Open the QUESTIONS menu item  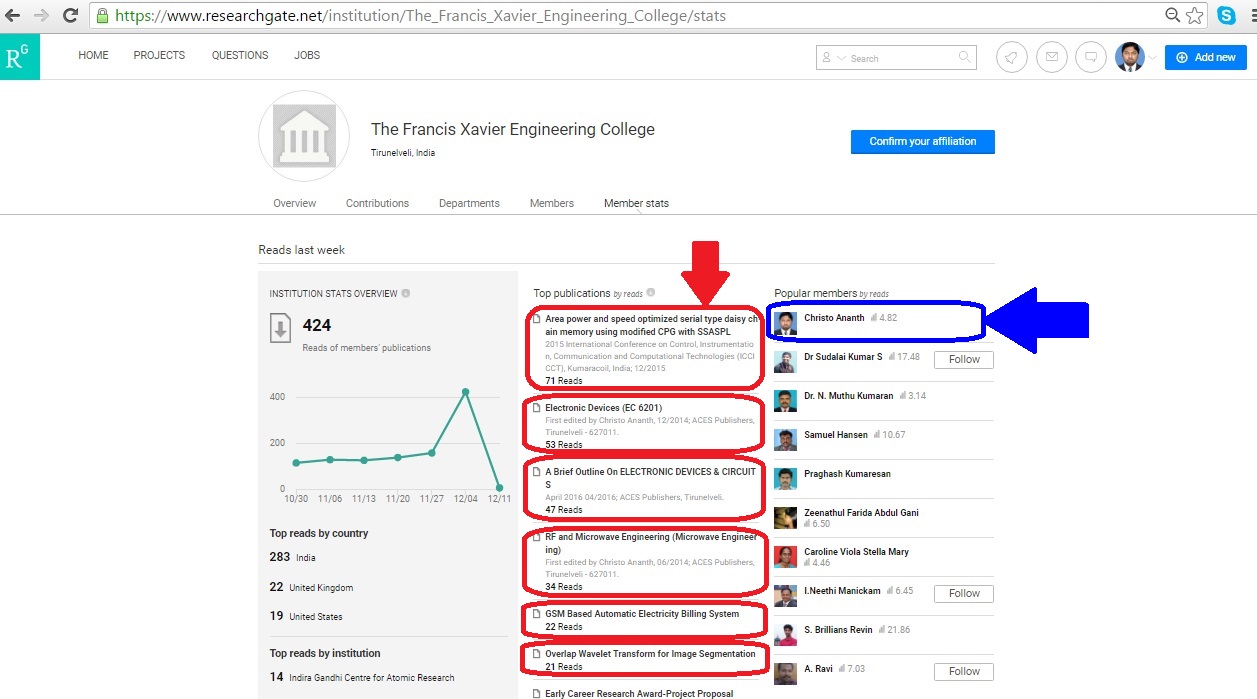pos(240,56)
